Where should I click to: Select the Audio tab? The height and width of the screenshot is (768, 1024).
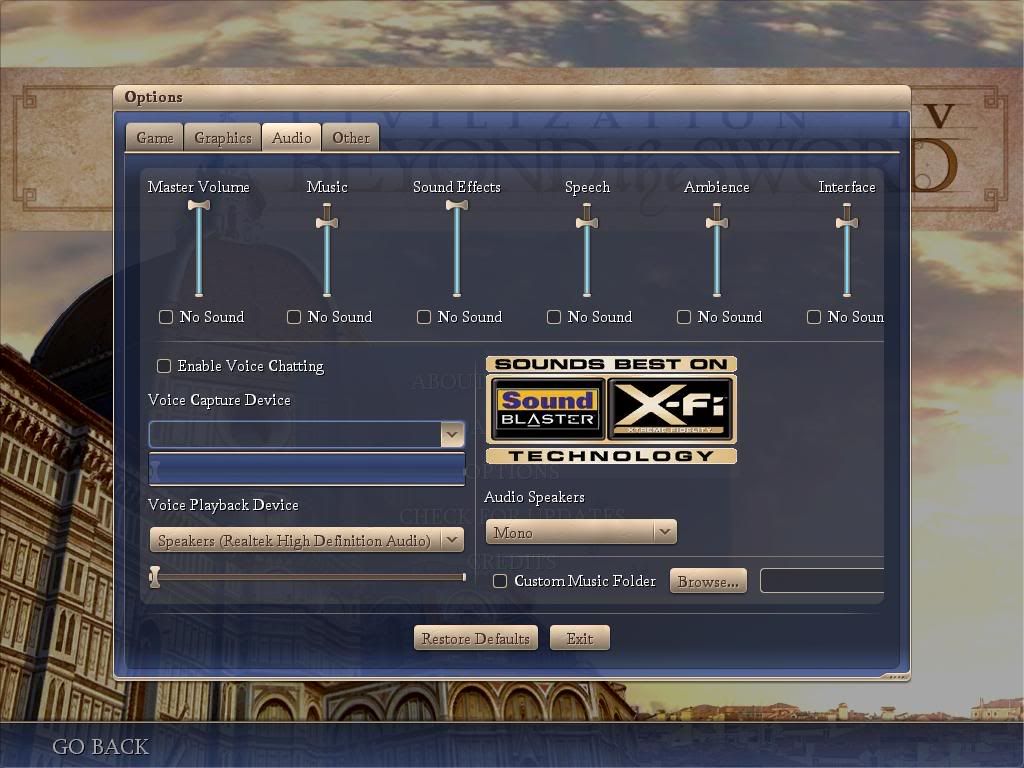[x=291, y=137]
